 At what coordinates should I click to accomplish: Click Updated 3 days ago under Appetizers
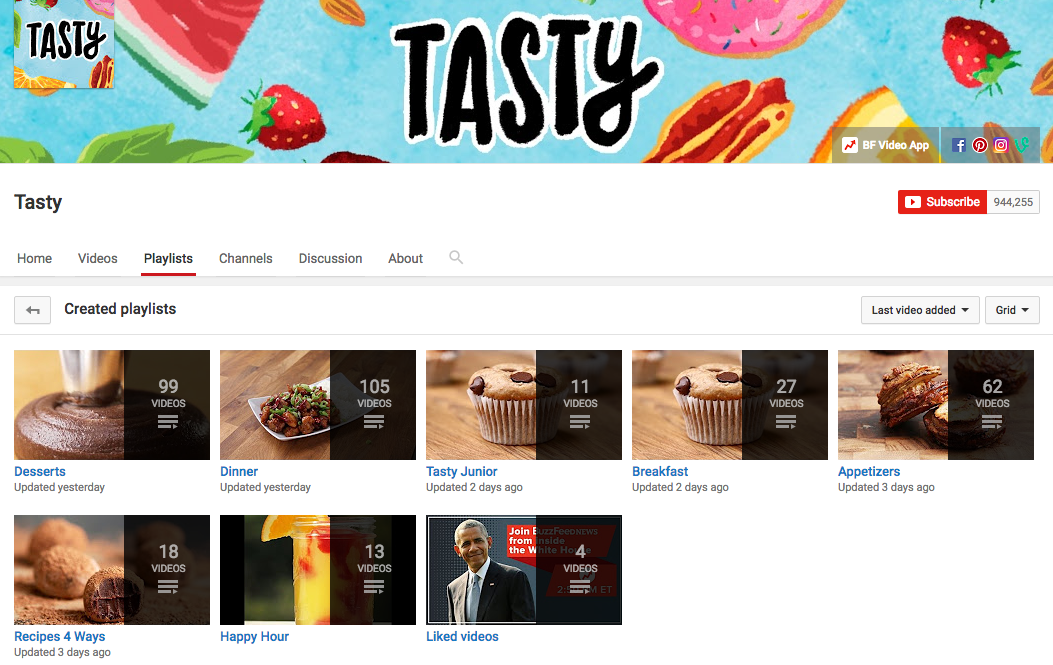point(886,488)
